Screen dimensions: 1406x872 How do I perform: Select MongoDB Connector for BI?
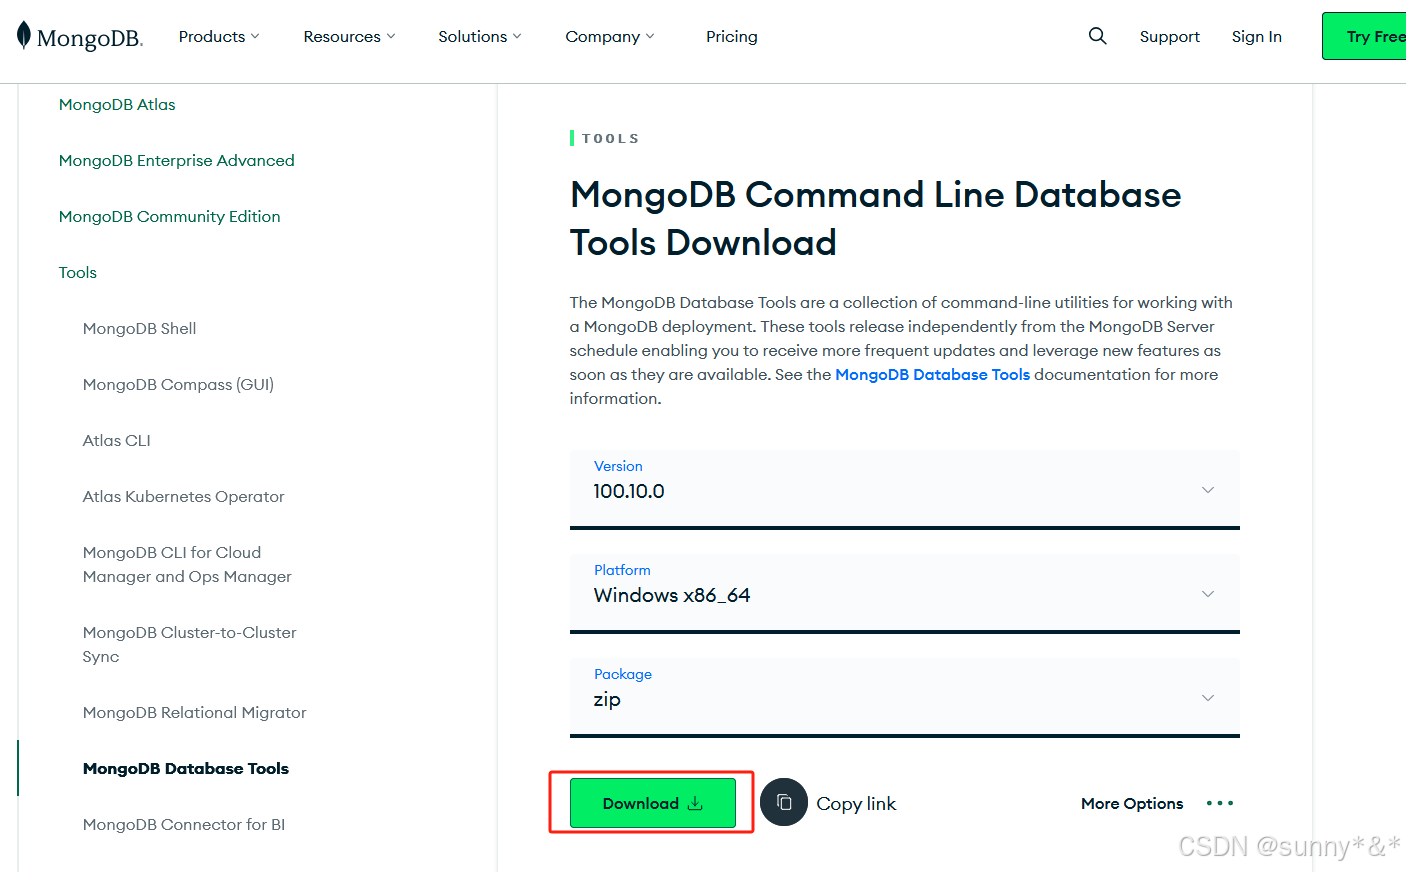pyautogui.click(x=184, y=824)
